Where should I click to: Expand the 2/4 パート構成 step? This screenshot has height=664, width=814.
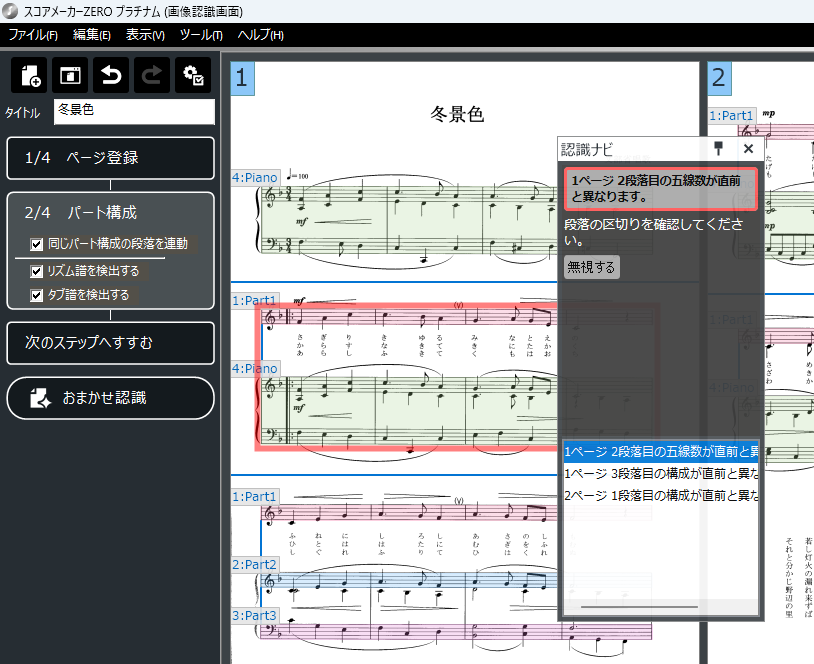point(110,213)
